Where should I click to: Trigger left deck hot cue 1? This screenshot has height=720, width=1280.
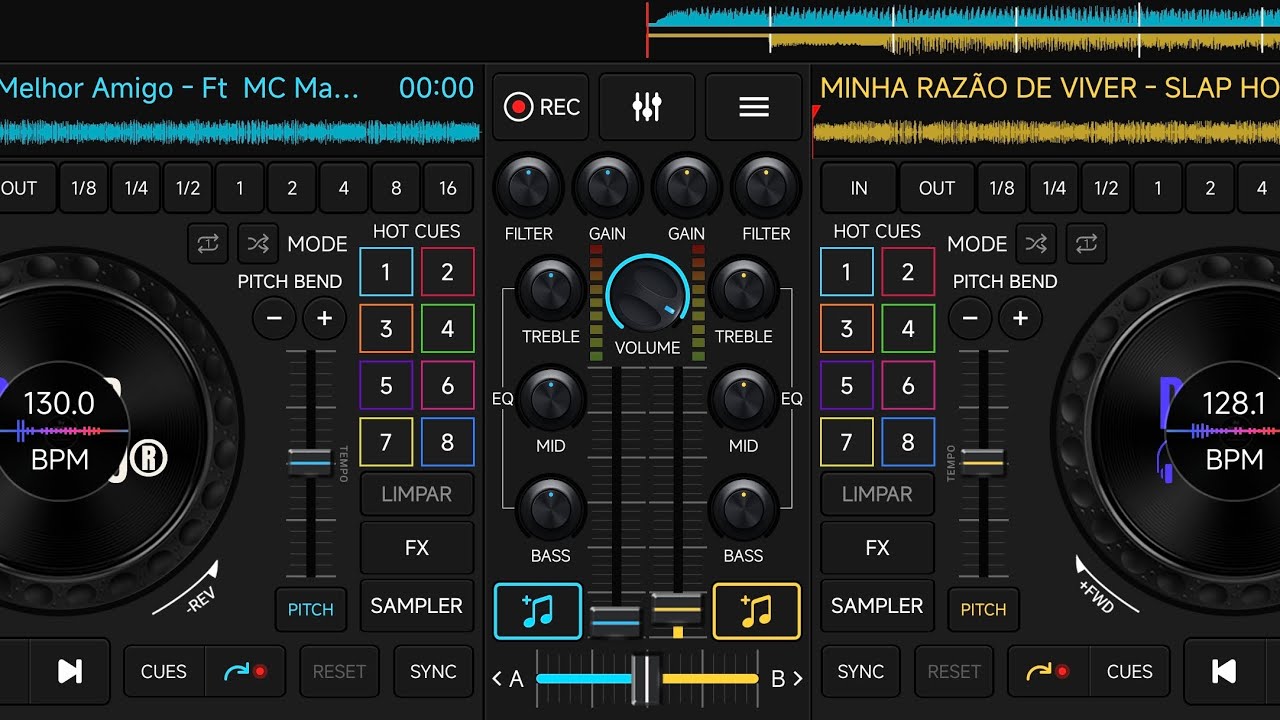click(386, 272)
